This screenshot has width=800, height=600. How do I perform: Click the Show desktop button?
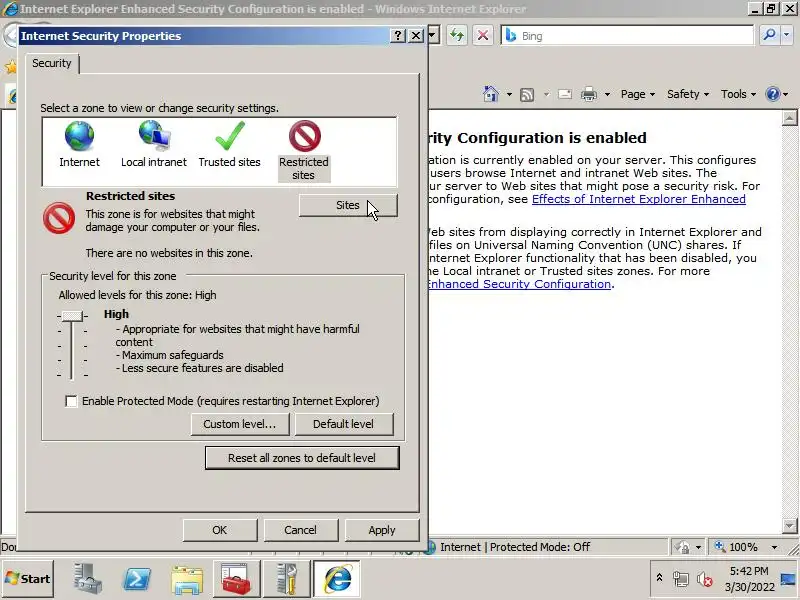(789, 579)
